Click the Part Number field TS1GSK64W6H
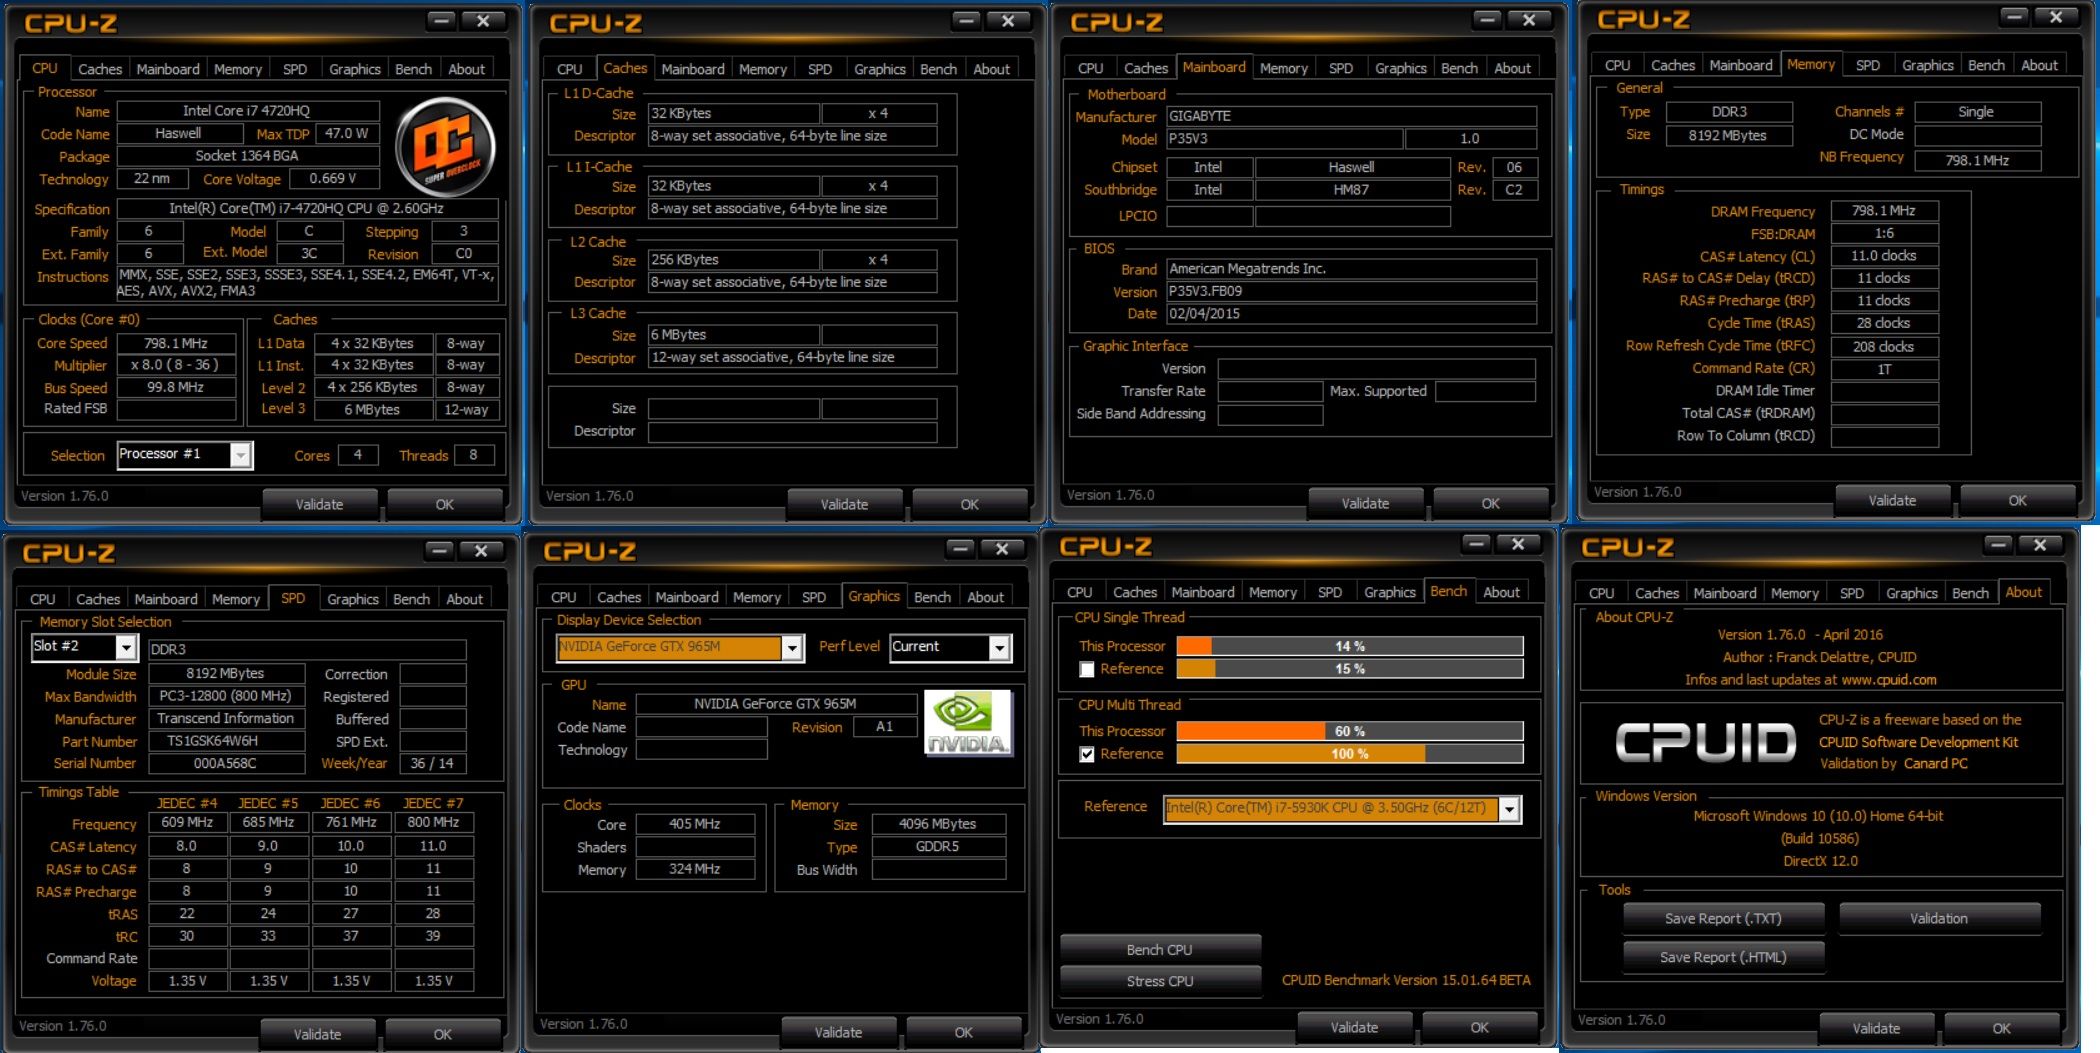Image resolution: width=2100 pixels, height=1053 pixels. [226, 741]
